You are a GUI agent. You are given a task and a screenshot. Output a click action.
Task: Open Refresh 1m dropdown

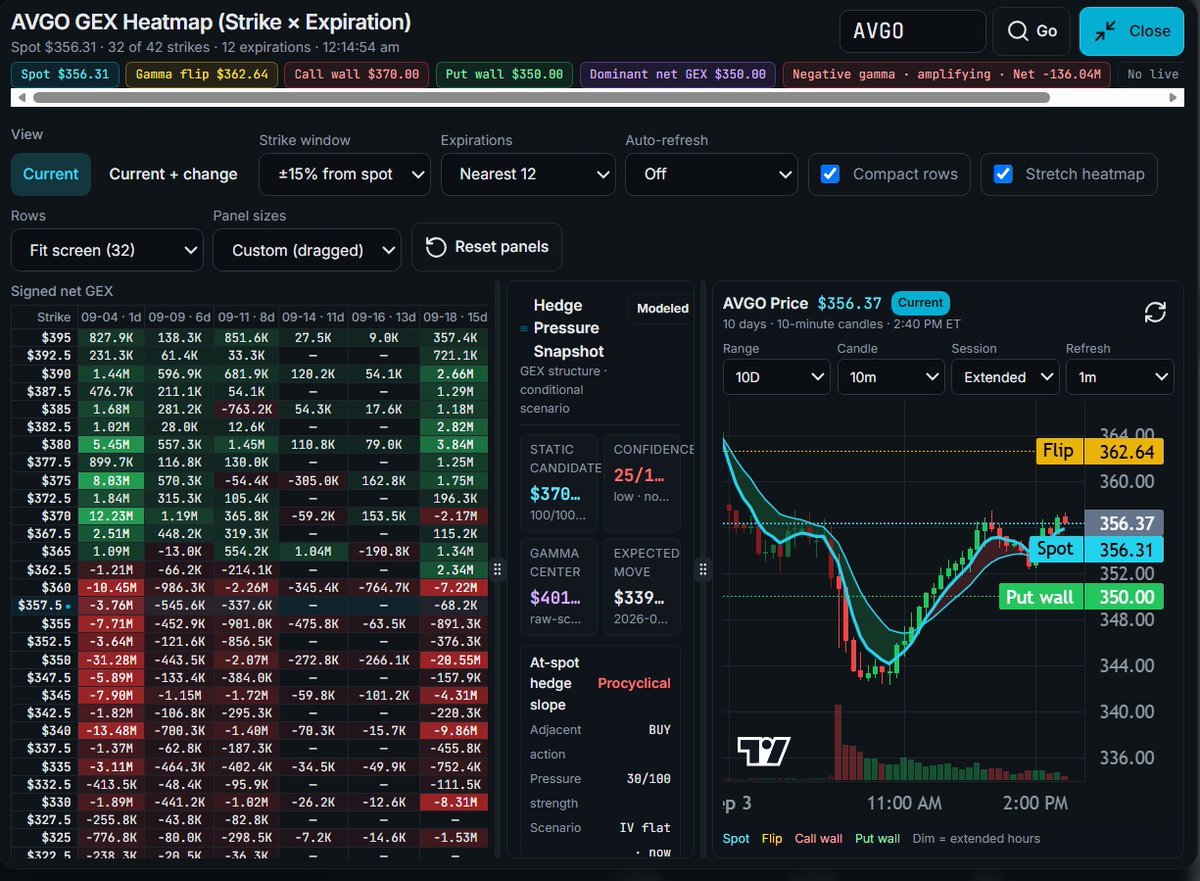[1119, 377]
